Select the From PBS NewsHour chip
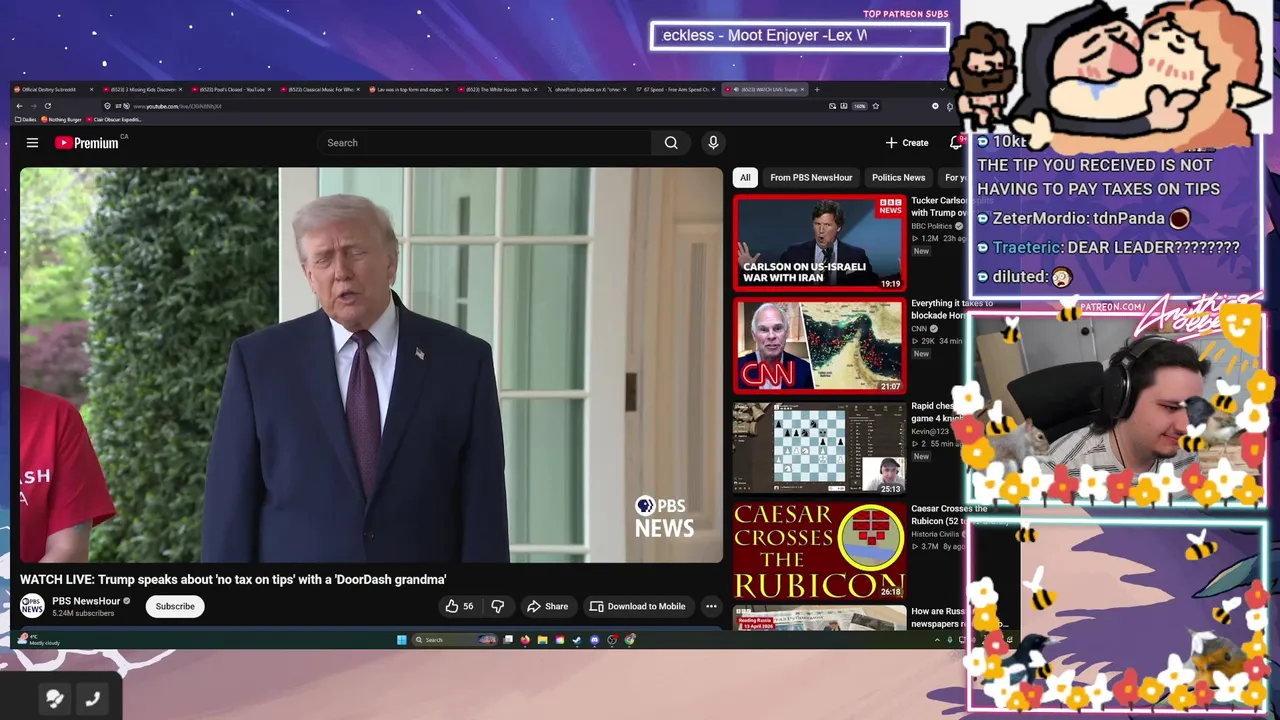The image size is (1280, 720). [811, 177]
